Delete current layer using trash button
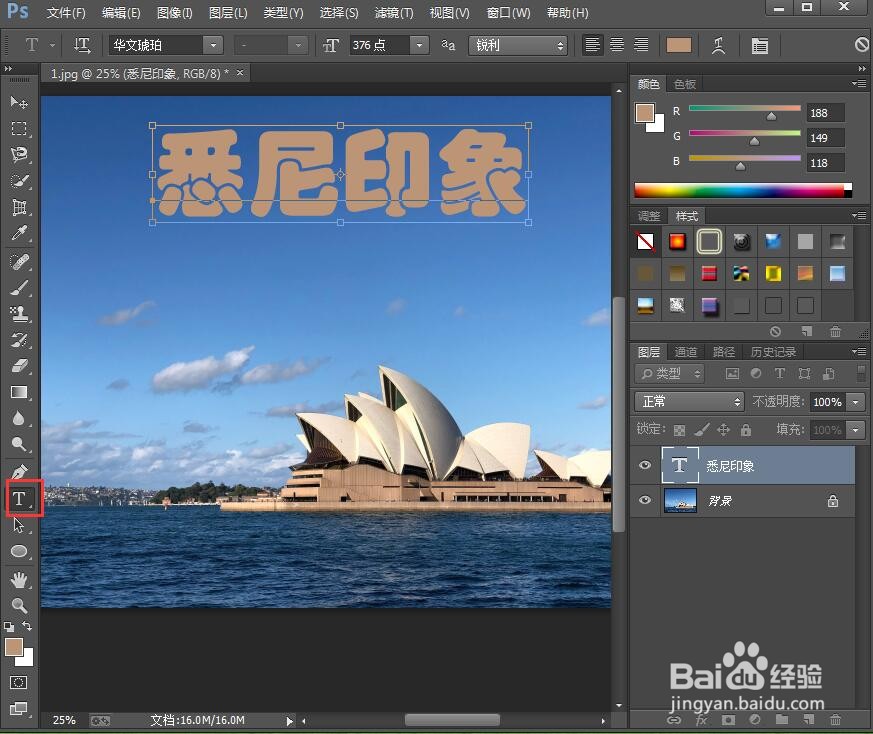873x734 pixels. [x=836, y=719]
